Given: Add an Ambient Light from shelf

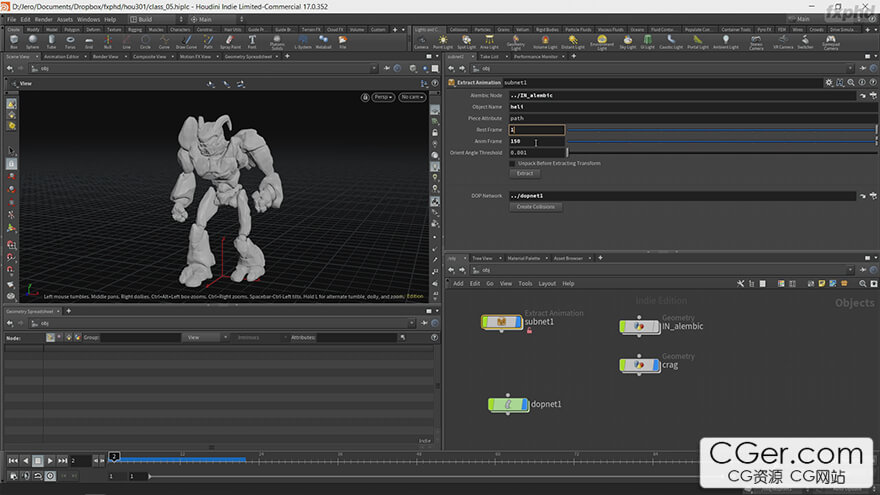Looking at the screenshot, I should (726, 42).
